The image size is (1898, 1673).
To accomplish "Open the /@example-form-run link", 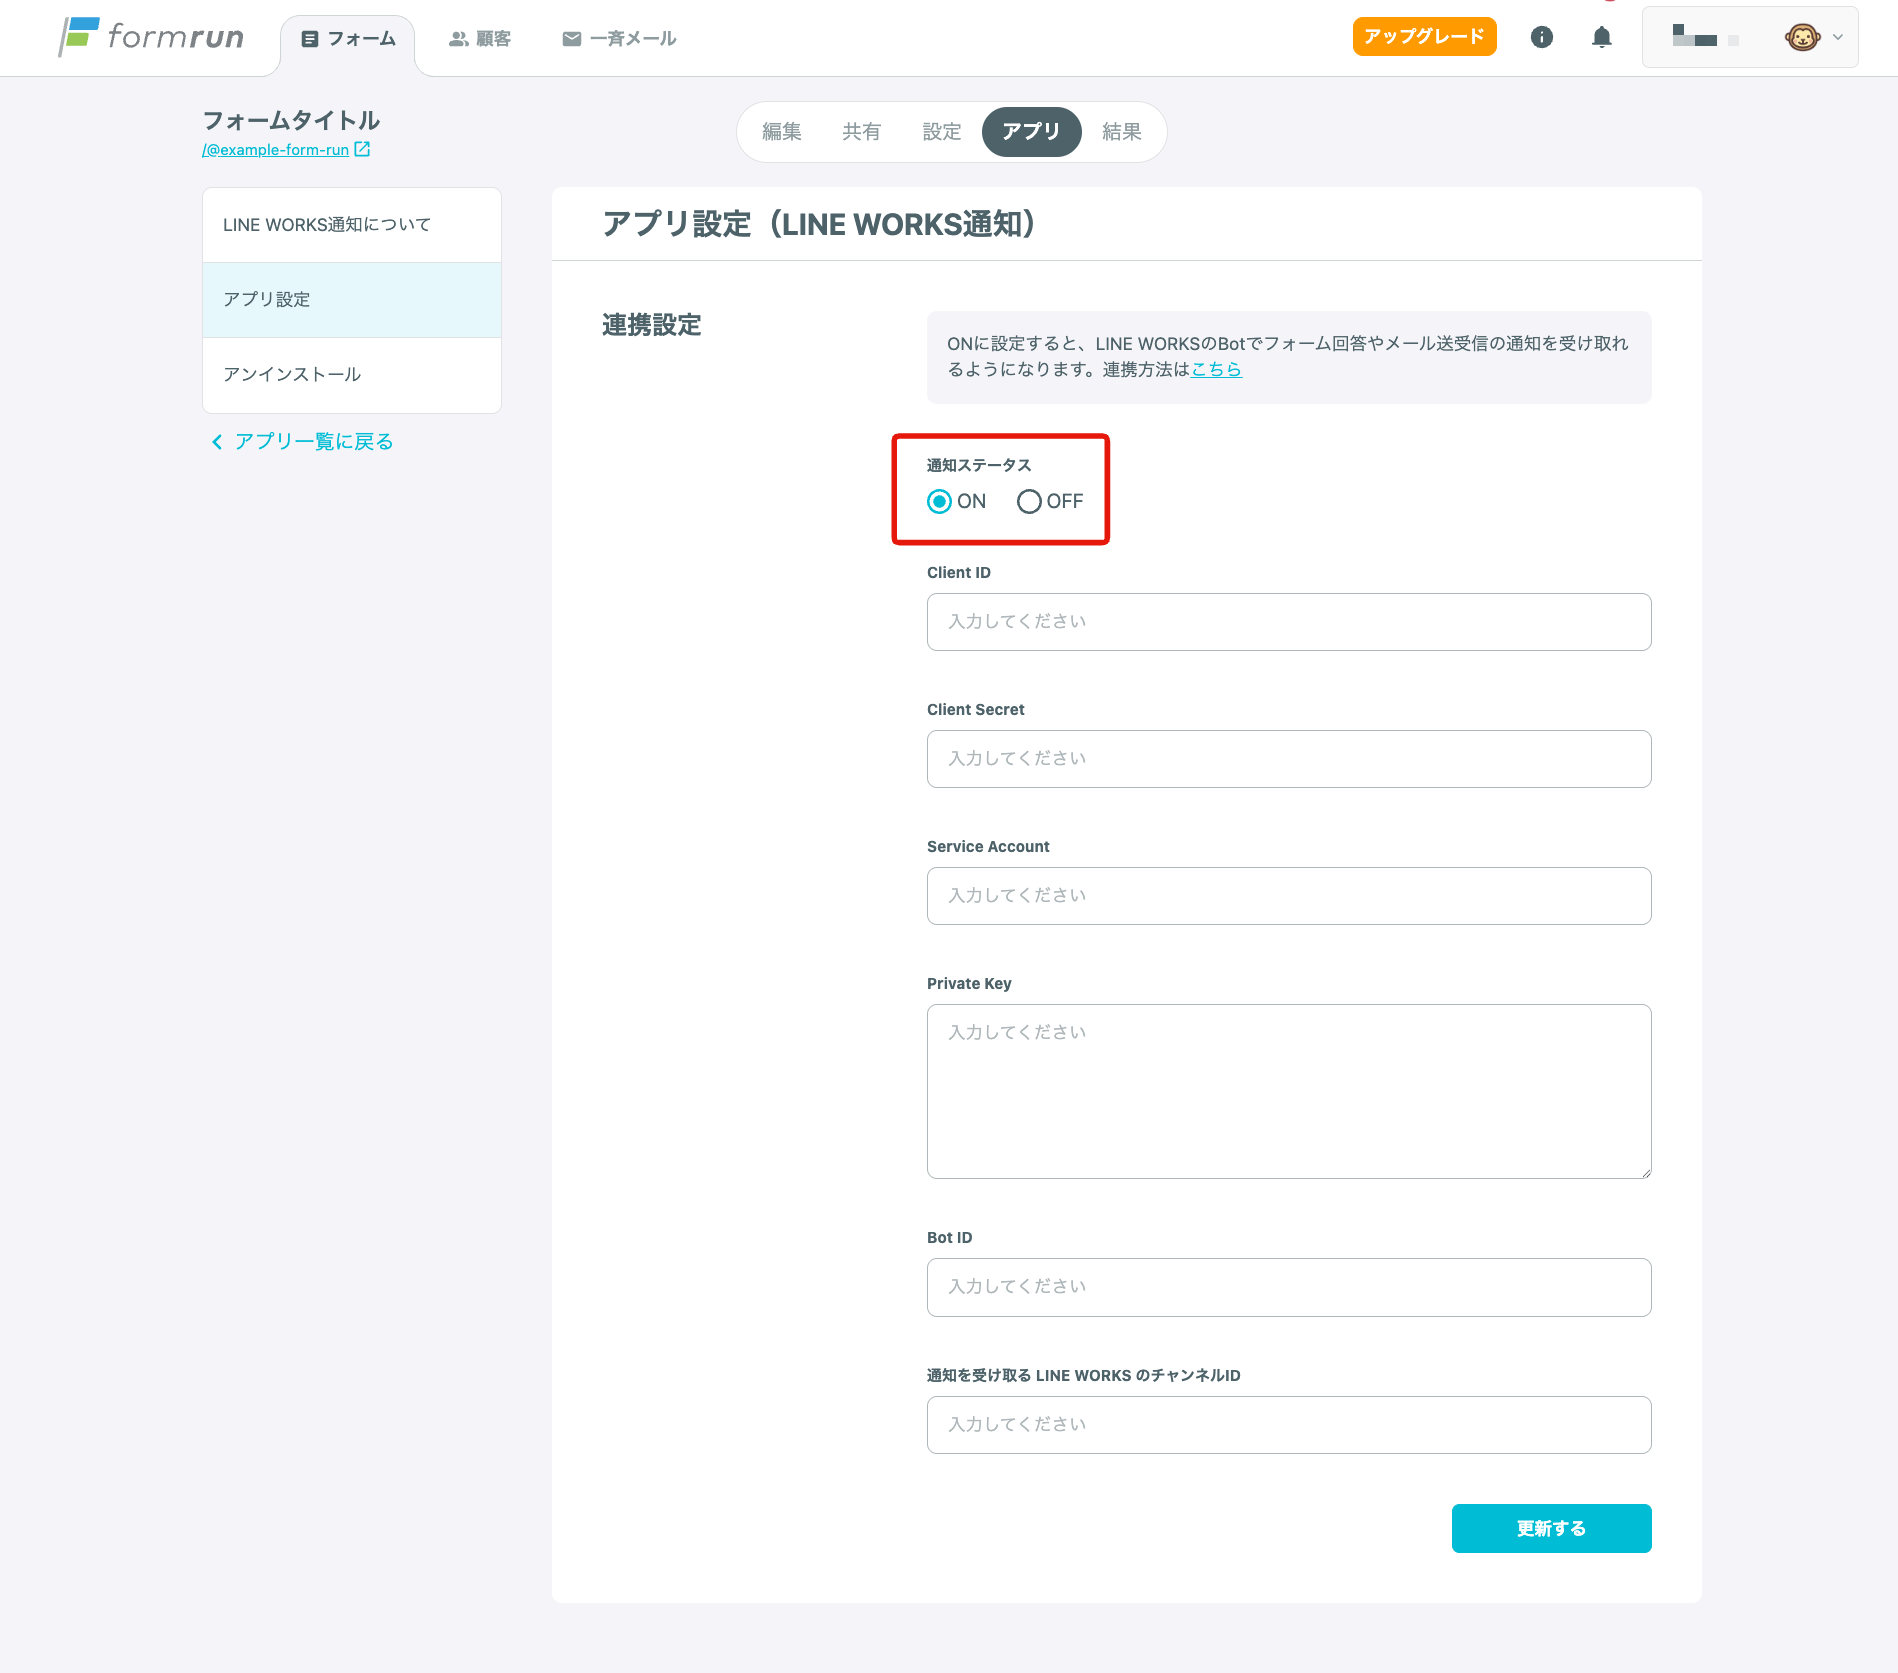I will pyautogui.click(x=276, y=150).
